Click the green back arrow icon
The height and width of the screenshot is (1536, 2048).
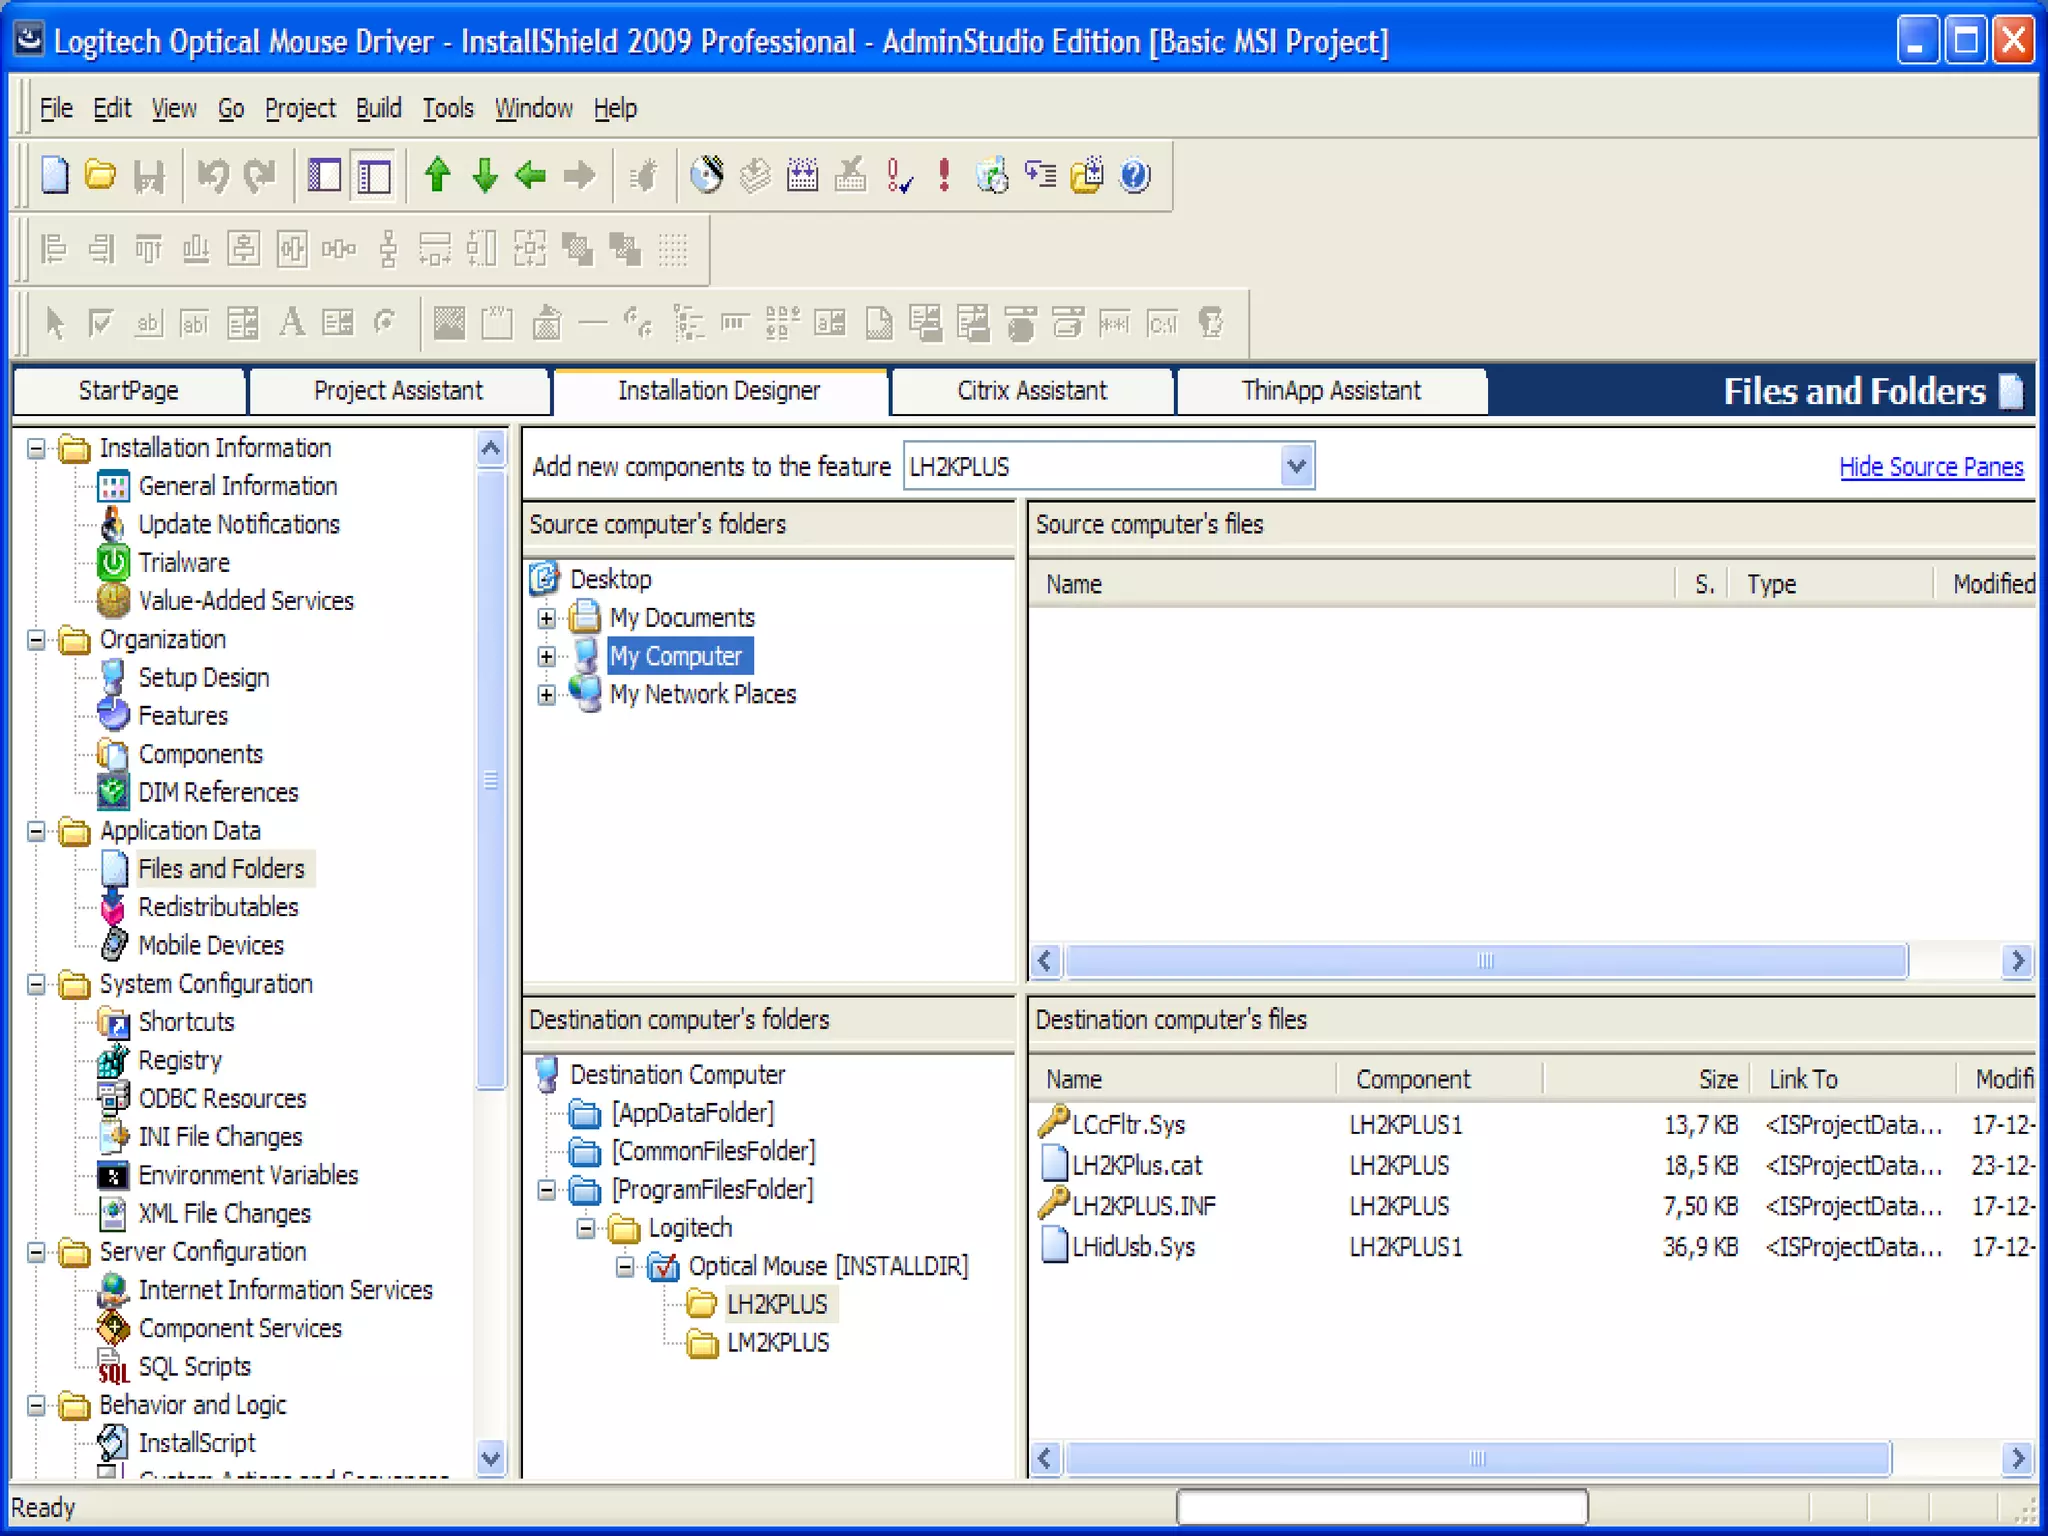click(x=531, y=176)
